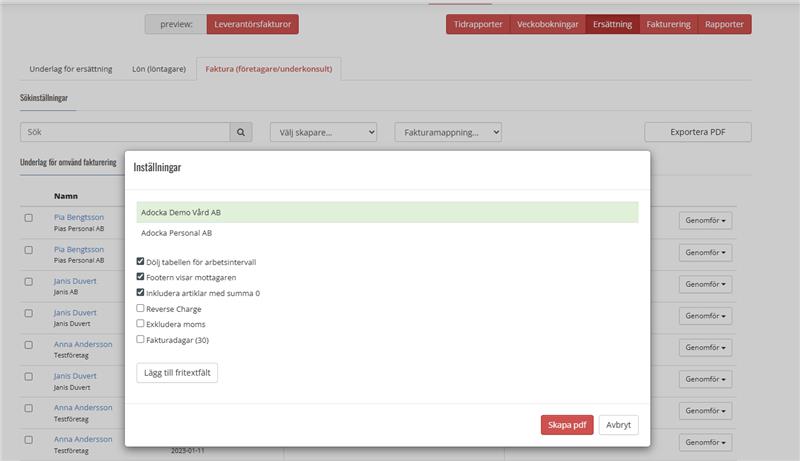Click 'Lägg till fritextfält' button

point(177,373)
